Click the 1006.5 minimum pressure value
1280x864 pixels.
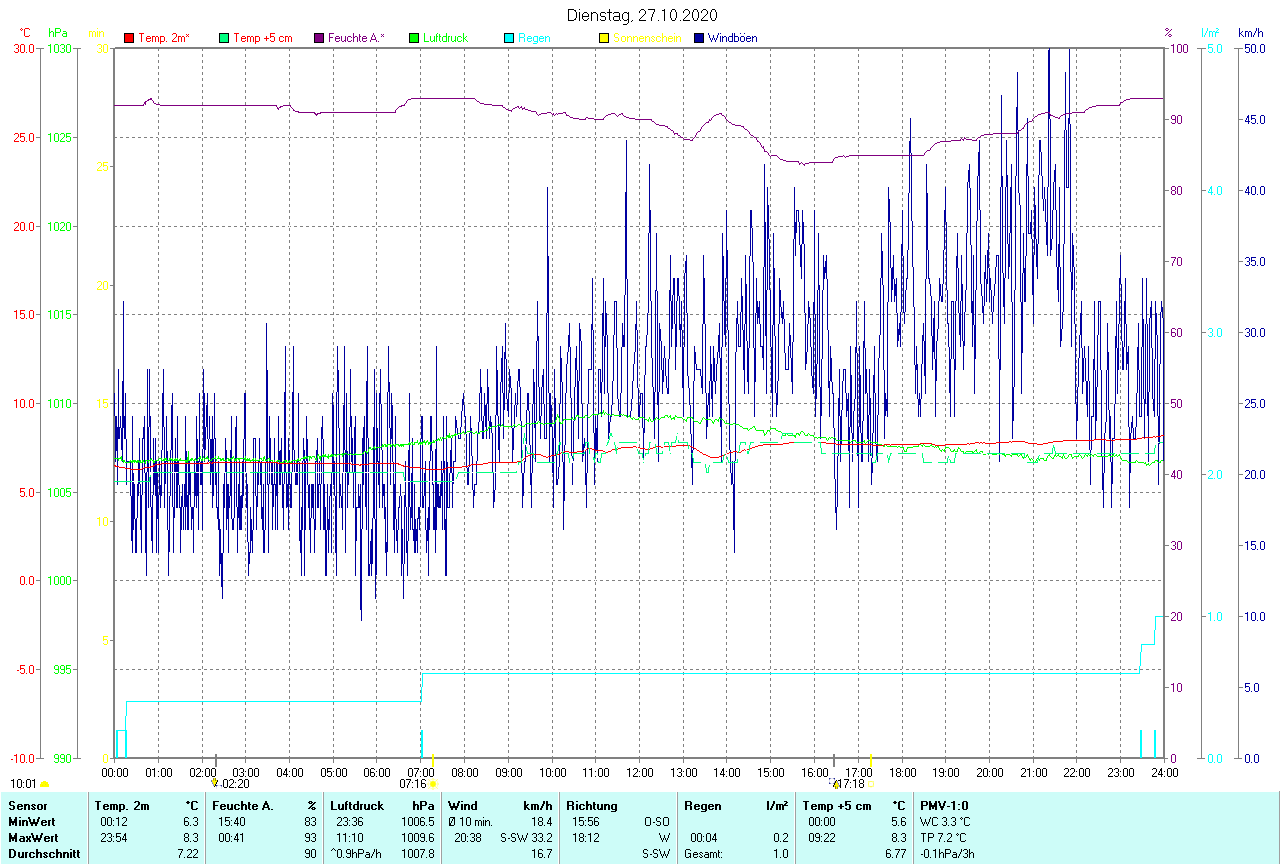(x=417, y=822)
